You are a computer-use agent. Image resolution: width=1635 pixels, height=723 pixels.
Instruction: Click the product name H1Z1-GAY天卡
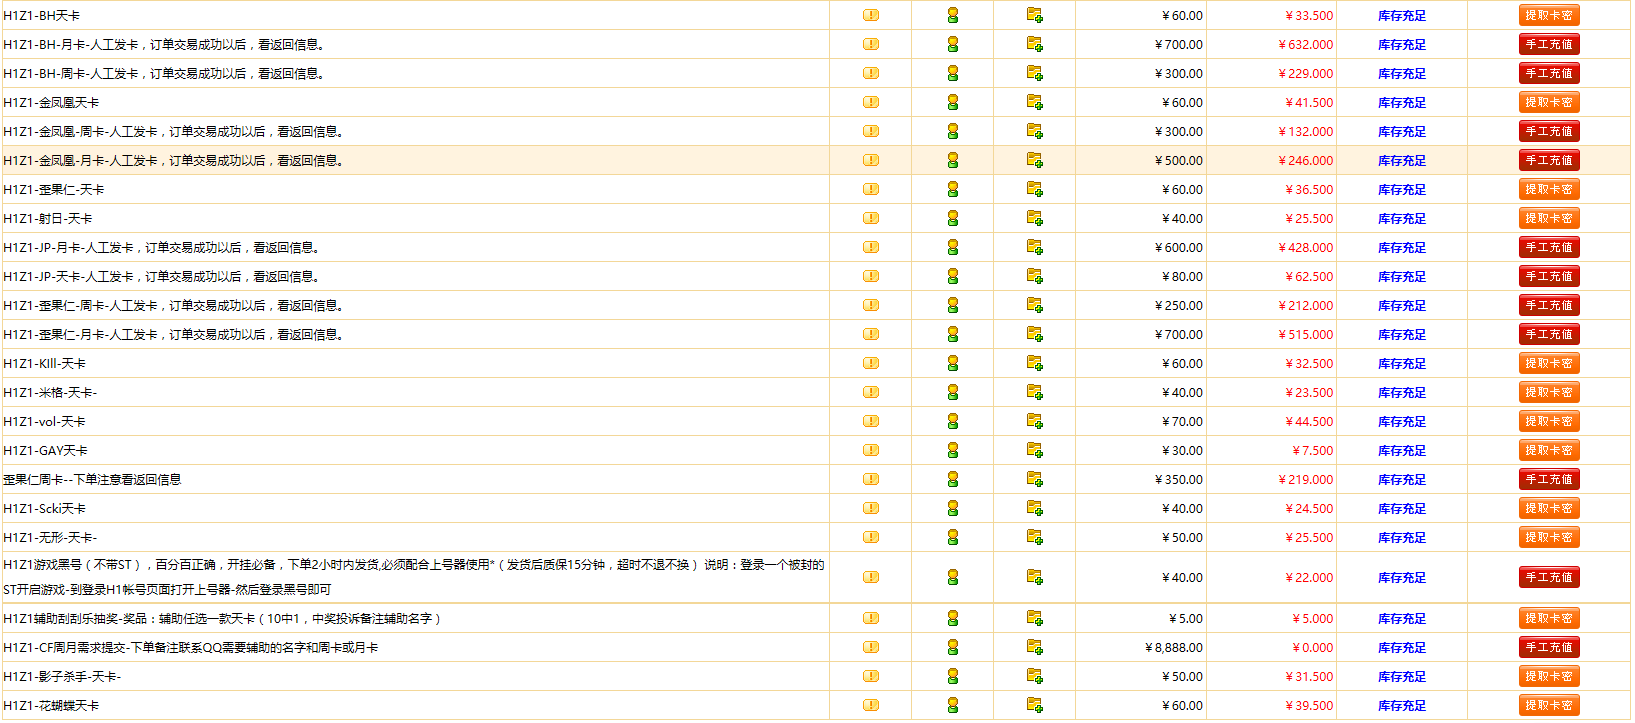tap(46, 450)
